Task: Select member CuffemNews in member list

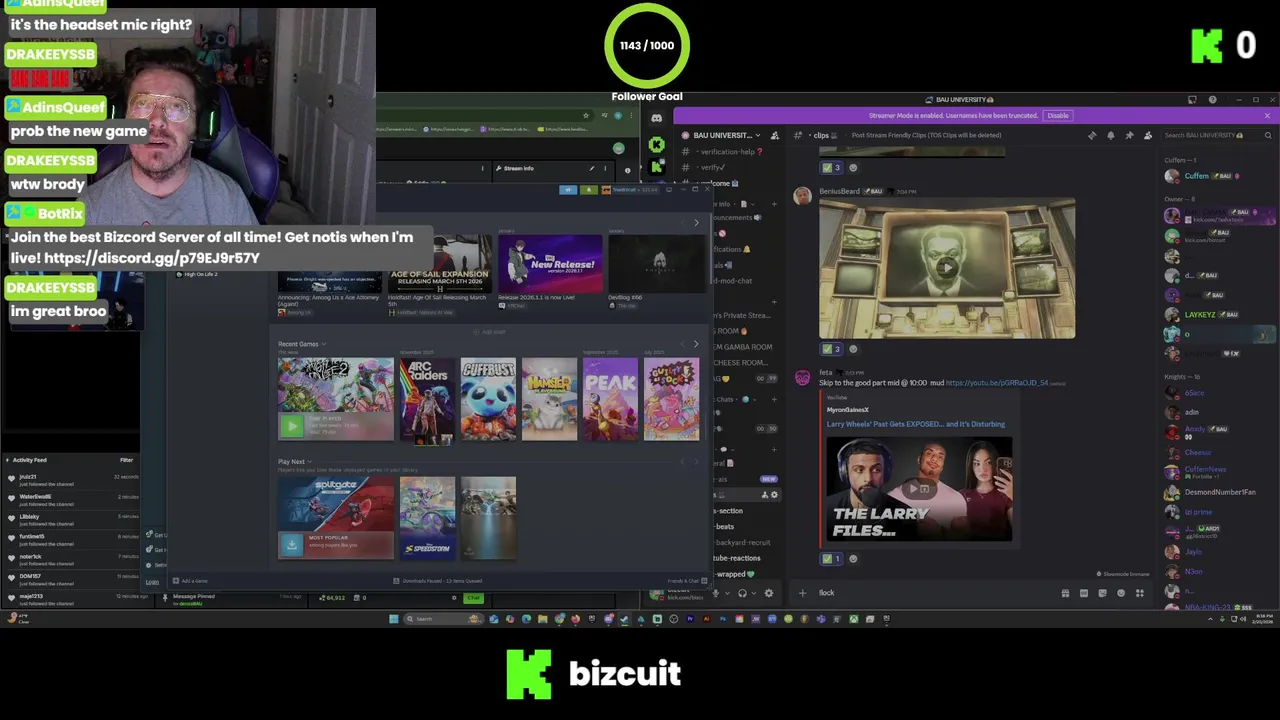Action: [x=1219, y=472]
